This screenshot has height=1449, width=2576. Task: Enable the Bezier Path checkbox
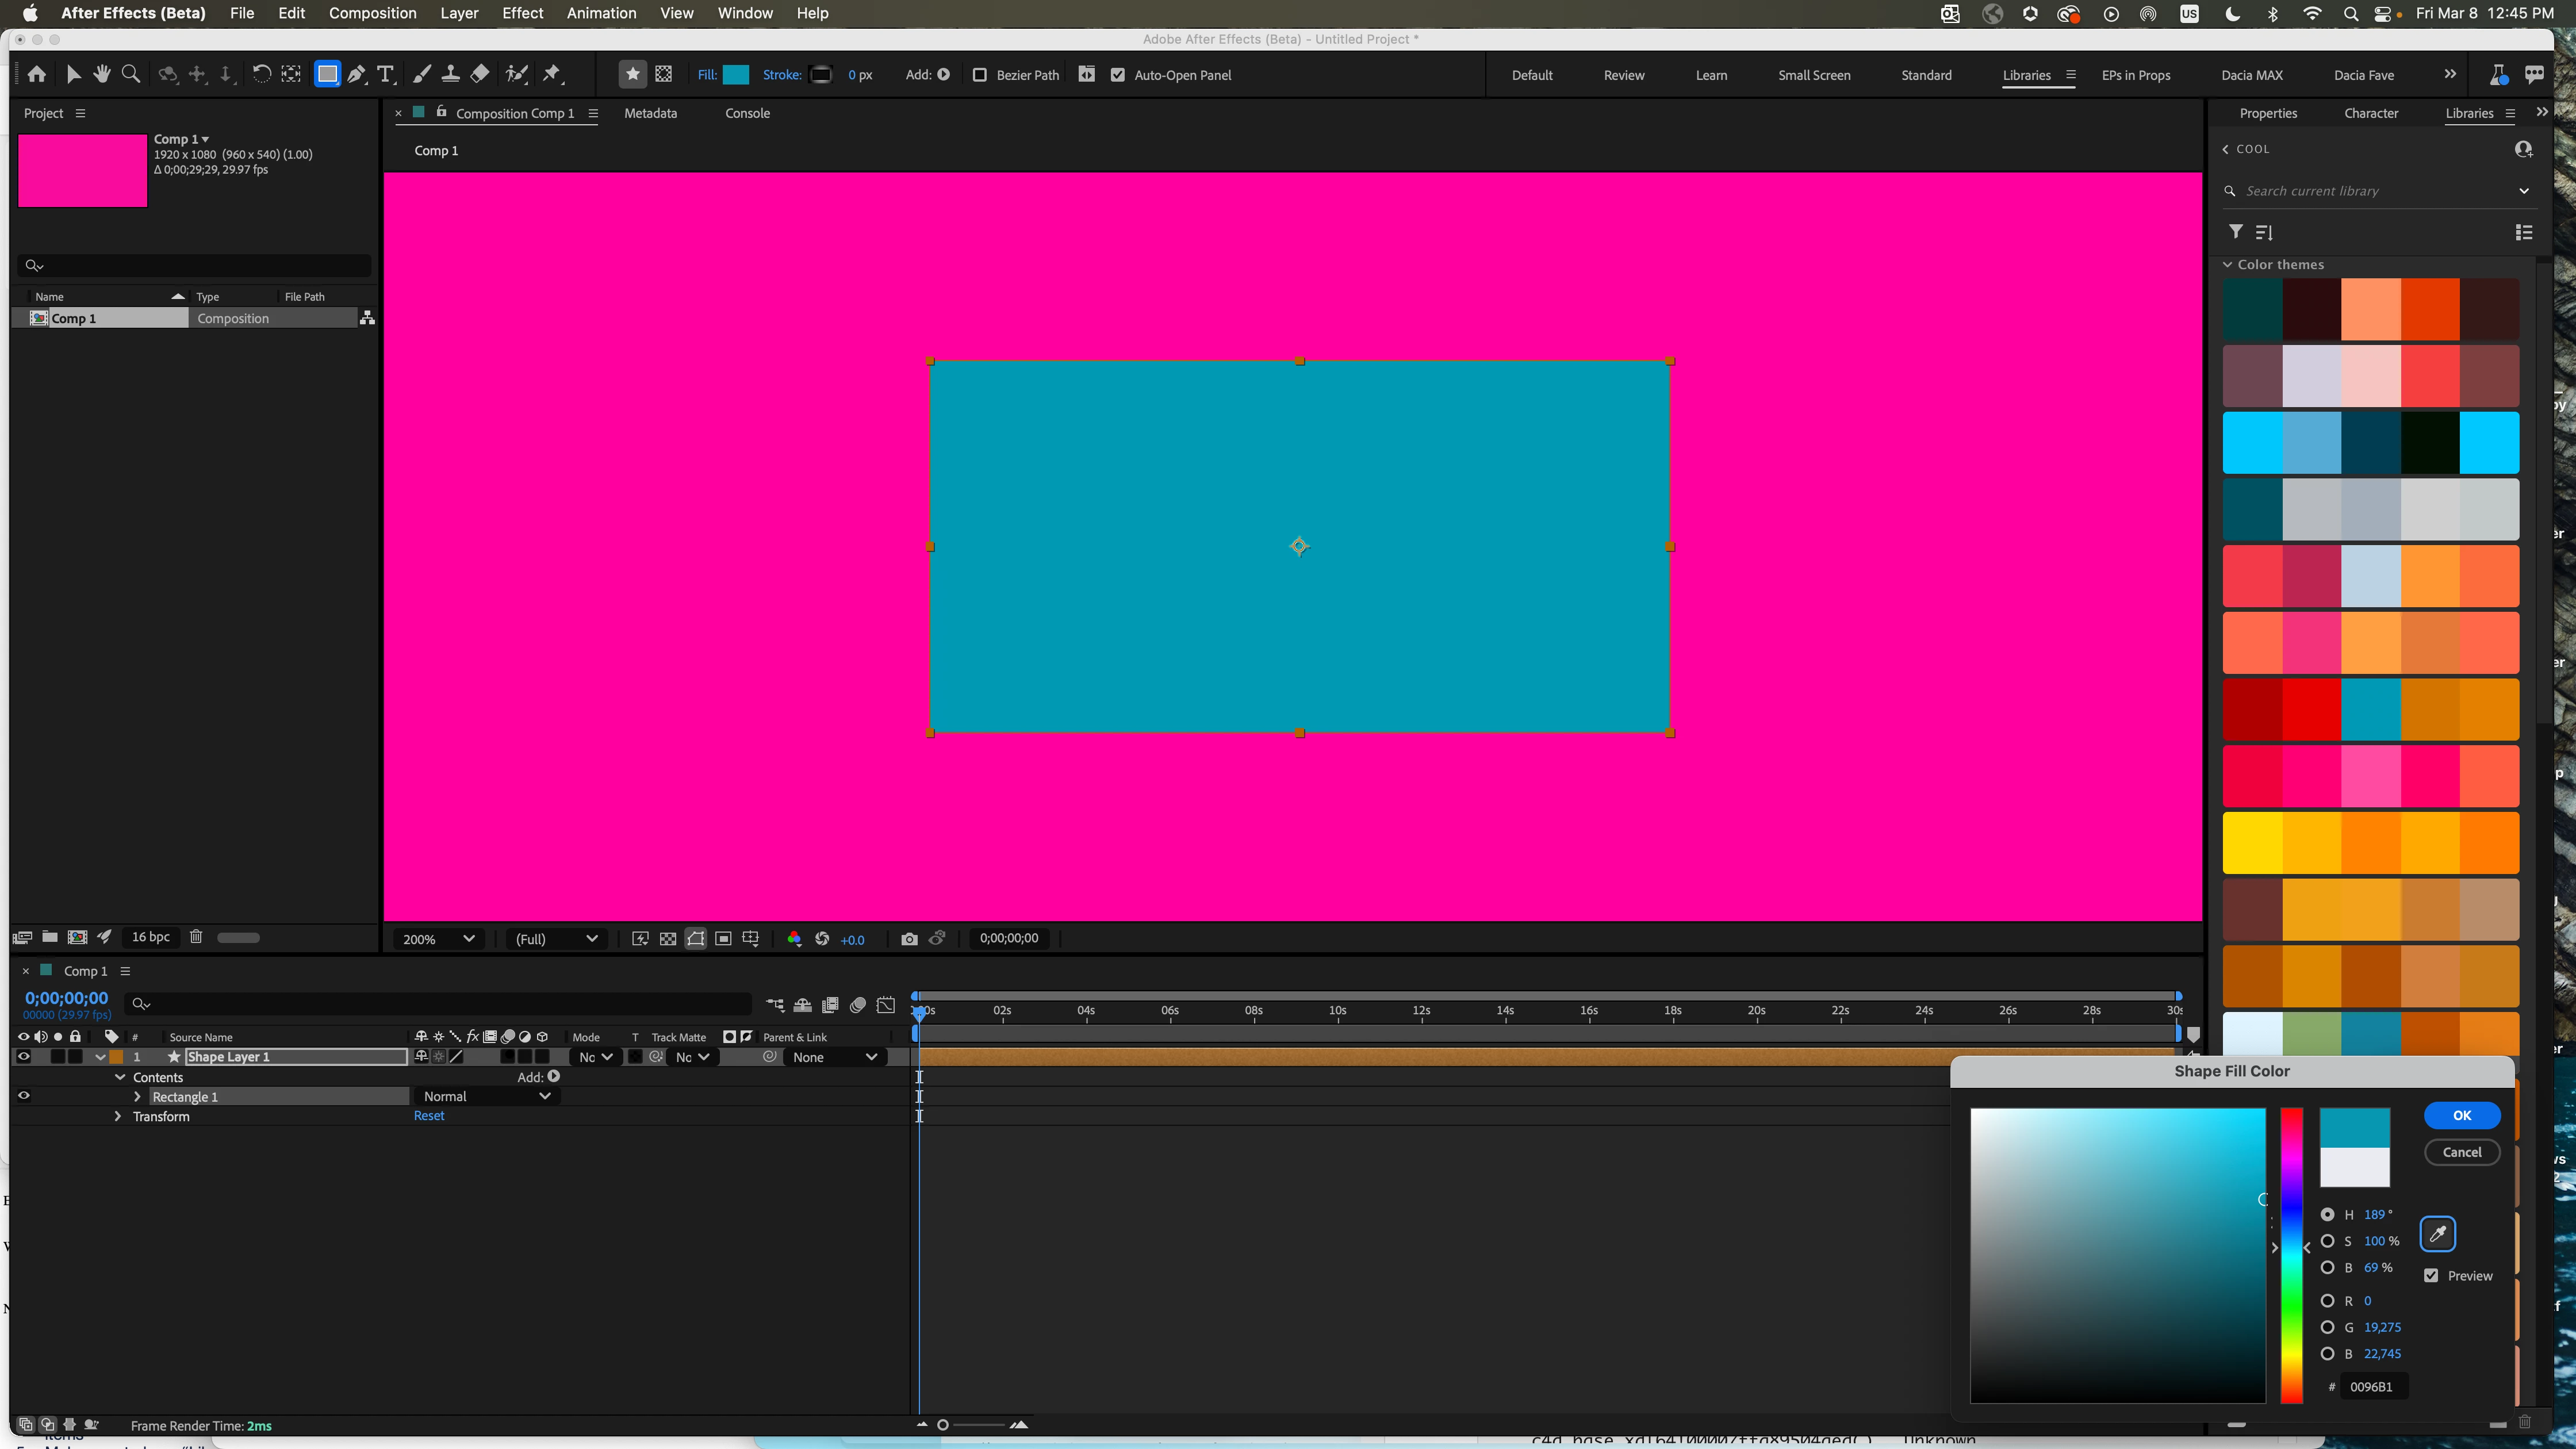pyautogui.click(x=980, y=75)
